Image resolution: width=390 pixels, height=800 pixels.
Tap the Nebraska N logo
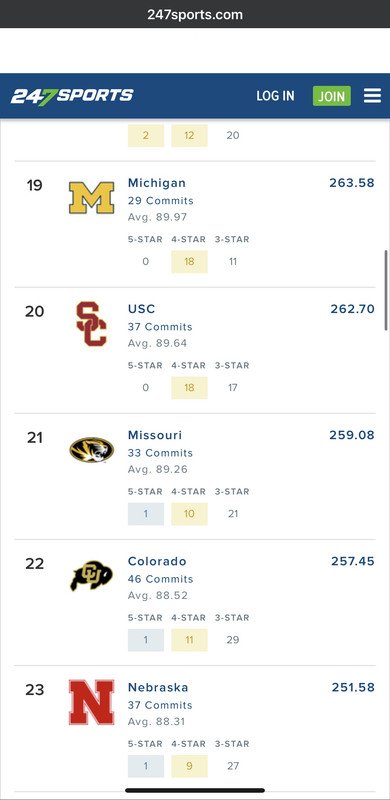(91, 702)
